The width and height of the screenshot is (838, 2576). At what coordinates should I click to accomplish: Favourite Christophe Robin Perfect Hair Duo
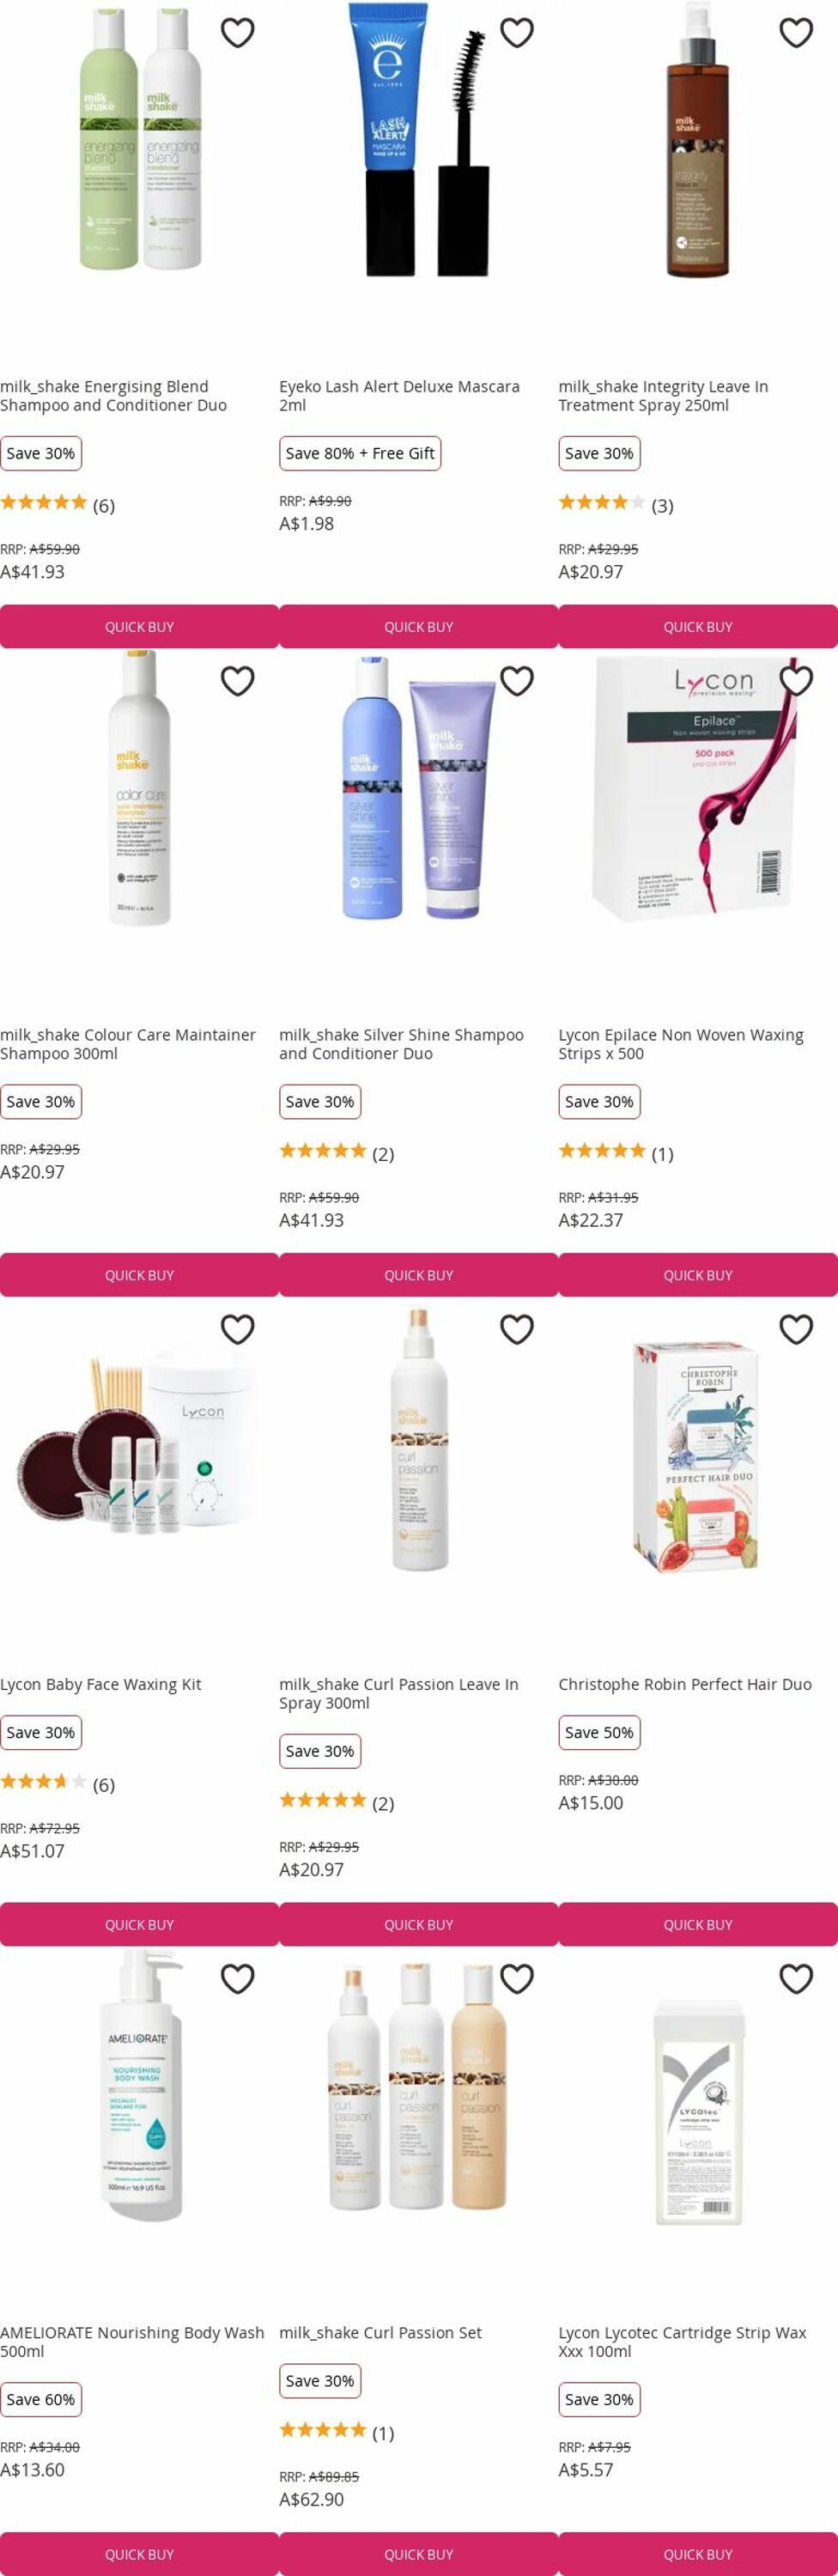[x=796, y=1329]
